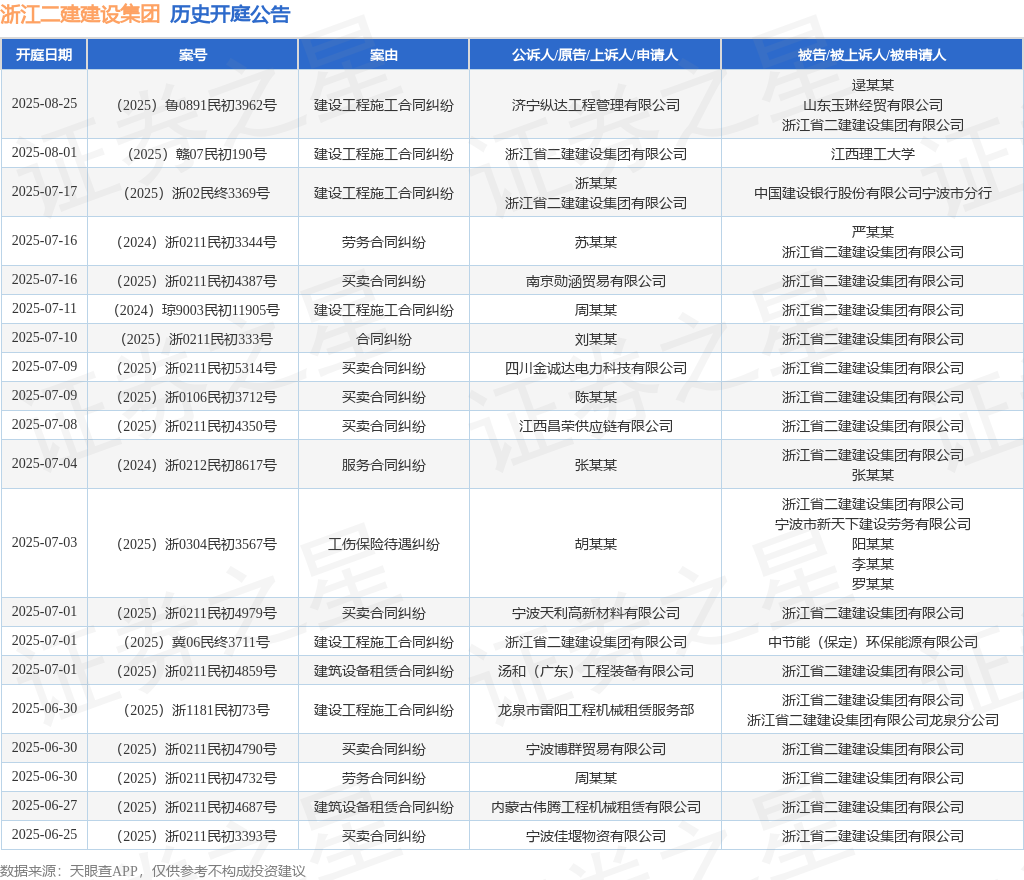
Task: Click defendant 中国建设银行股份有限公司宁波市分行
Action: coord(872,193)
